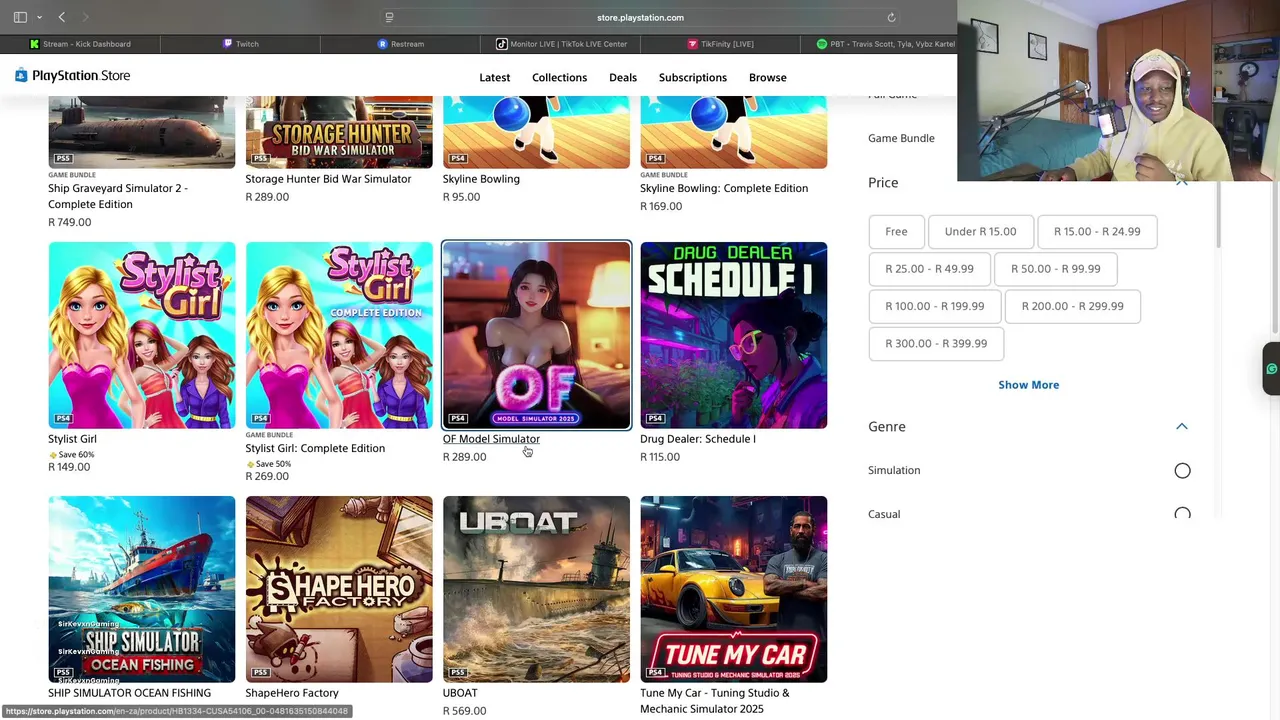Collapse the Genre section chevron

pos(1182,427)
